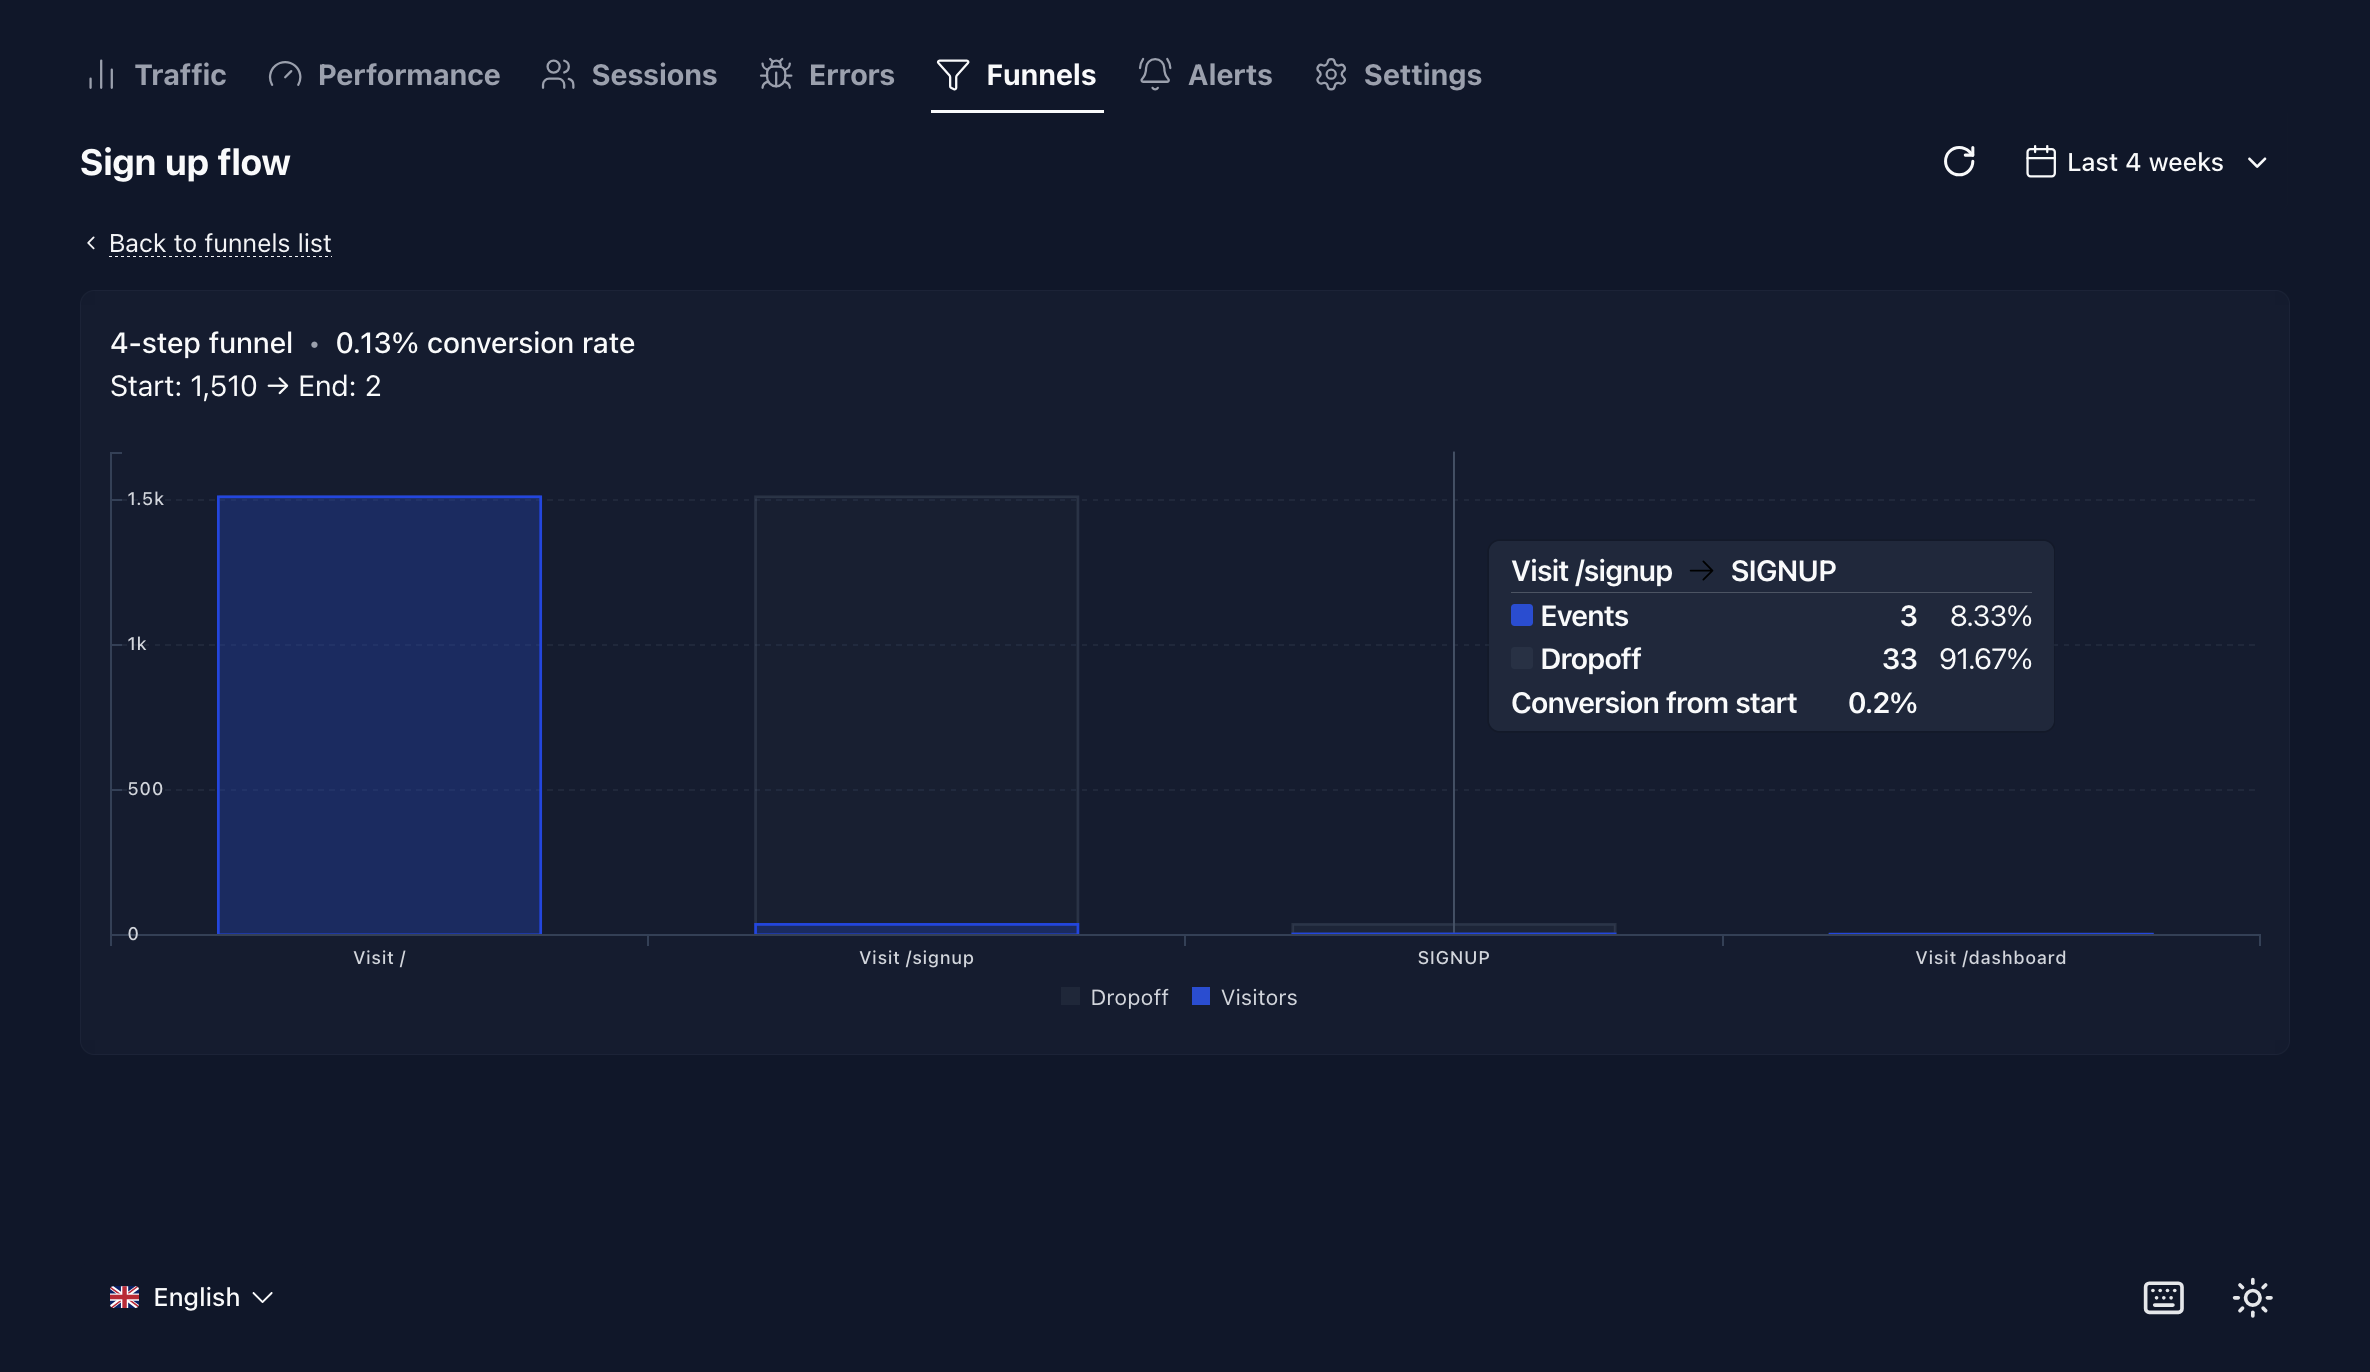Click the back chevron before funnels list link
Screen dimensions: 2370x1372
pos(91,243)
